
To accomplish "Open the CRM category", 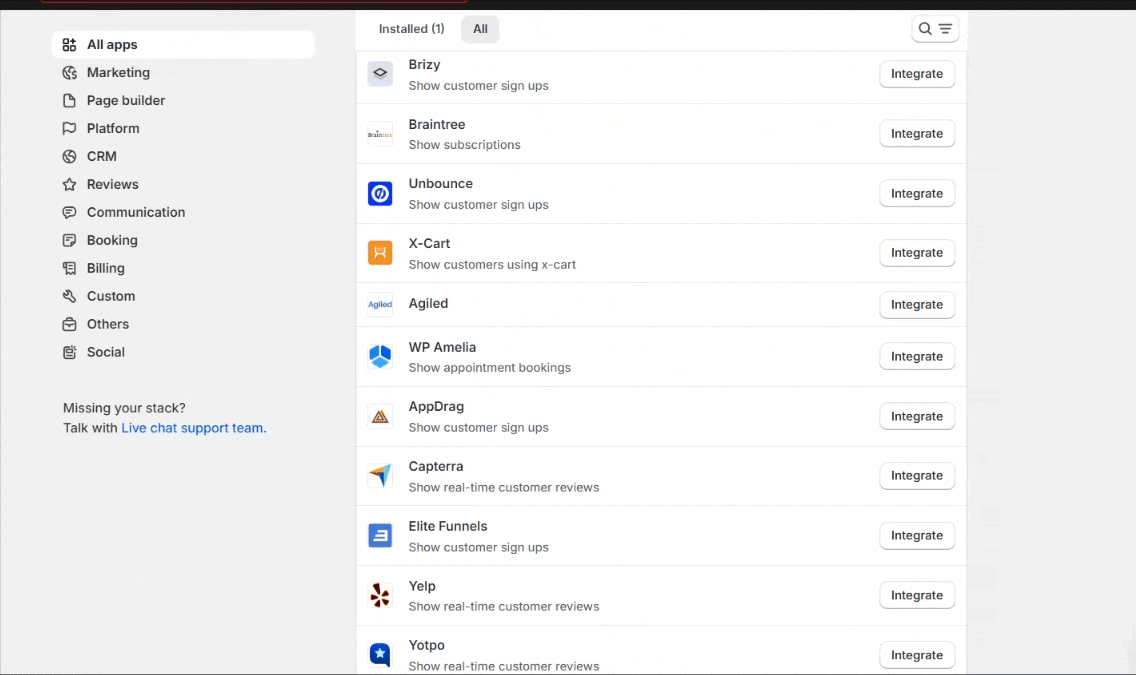I will [x=102, y=157].
